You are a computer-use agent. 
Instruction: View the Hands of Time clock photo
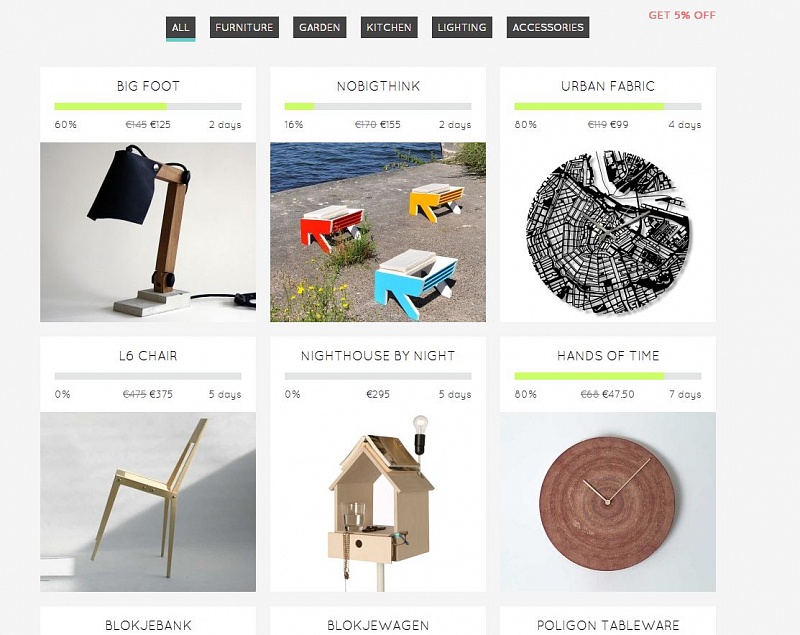[x=608, y=502]
